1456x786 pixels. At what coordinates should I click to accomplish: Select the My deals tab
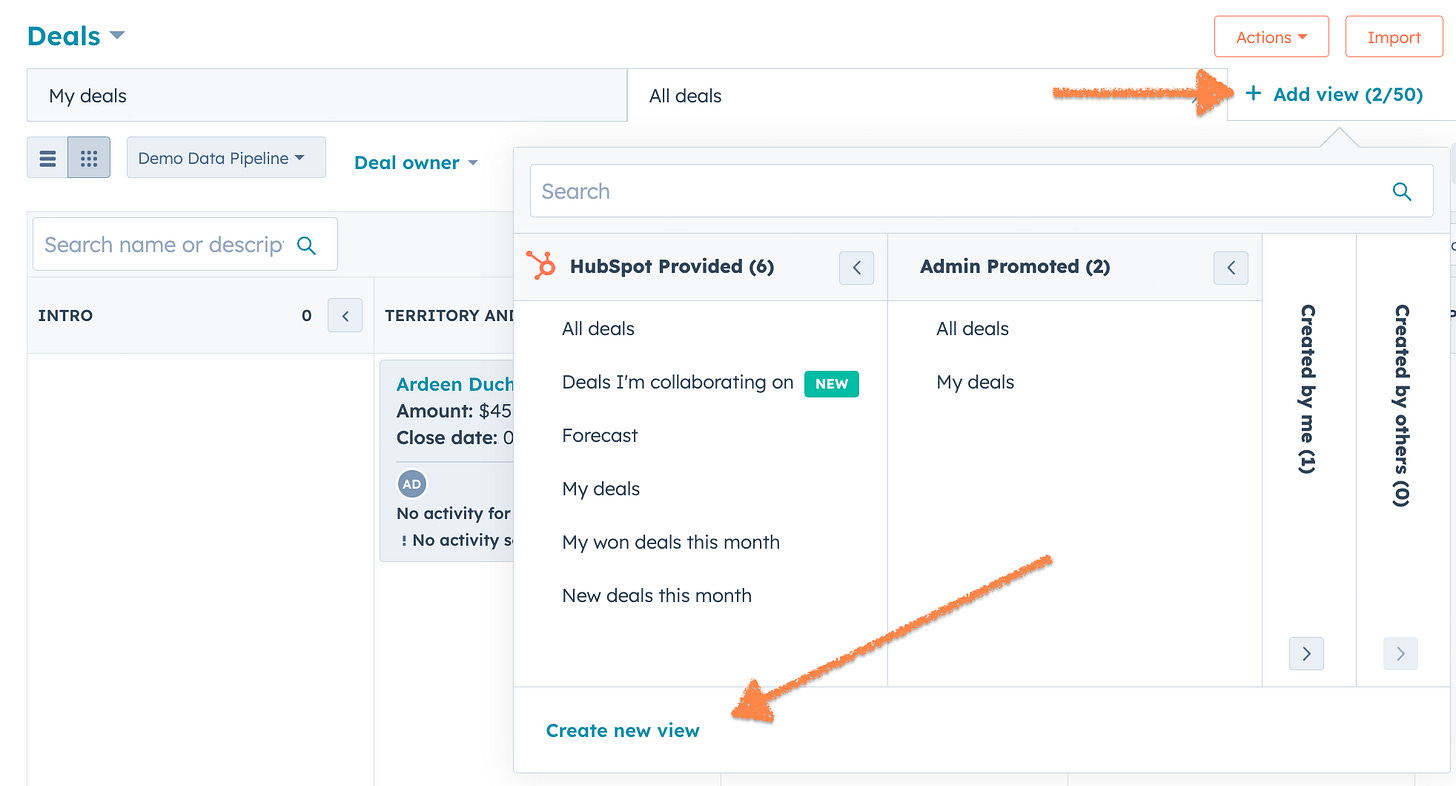(327, 96)
